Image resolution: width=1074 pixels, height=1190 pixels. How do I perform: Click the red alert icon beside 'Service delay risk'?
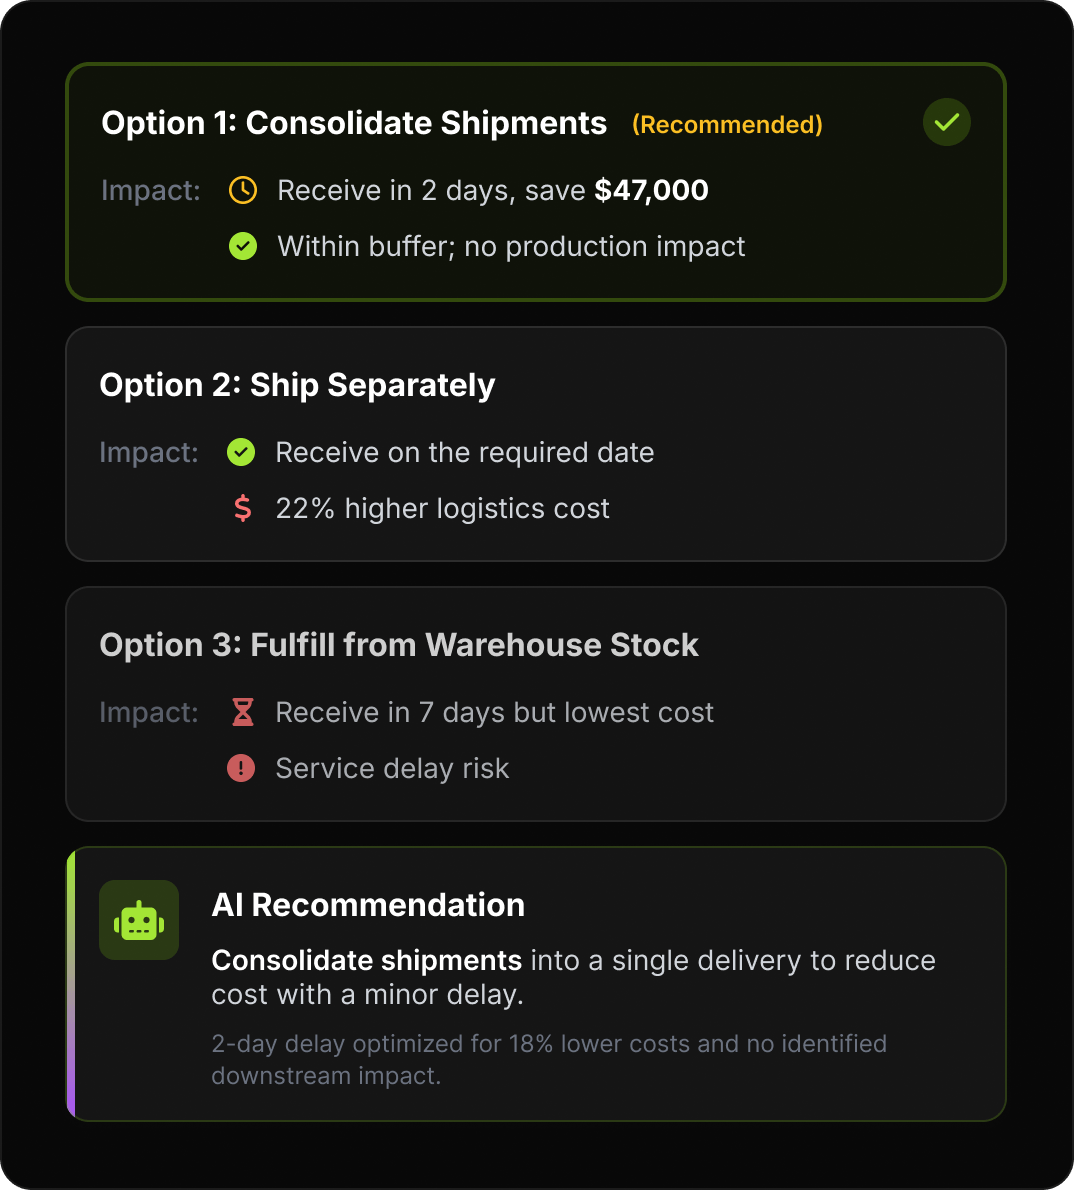(241, 768)
